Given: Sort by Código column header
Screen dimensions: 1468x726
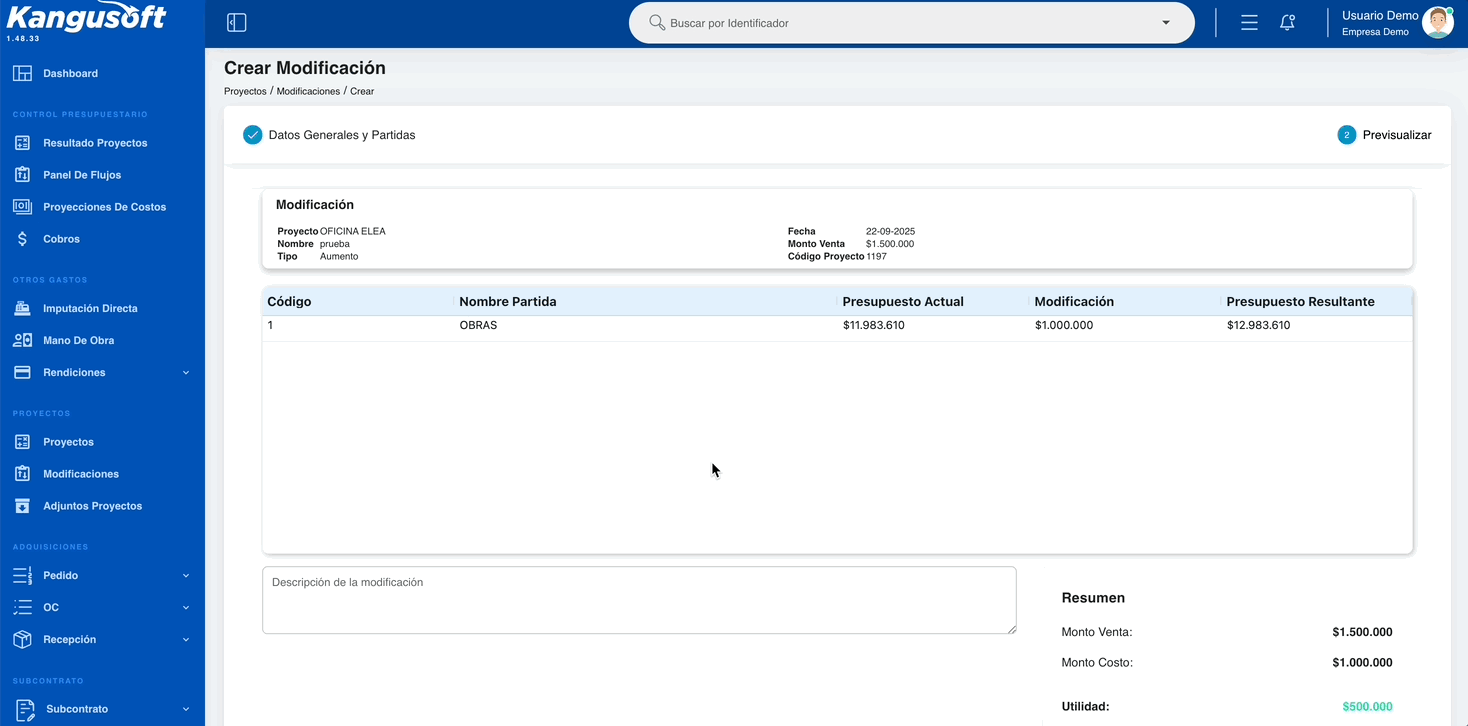Looking at the screenshot, I should click(289, 301).
